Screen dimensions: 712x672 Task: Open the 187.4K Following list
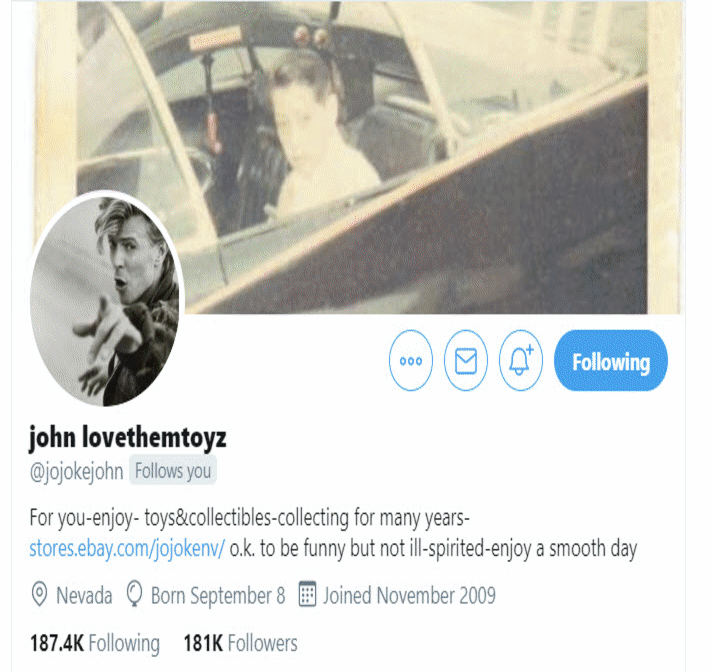[94, 643]
